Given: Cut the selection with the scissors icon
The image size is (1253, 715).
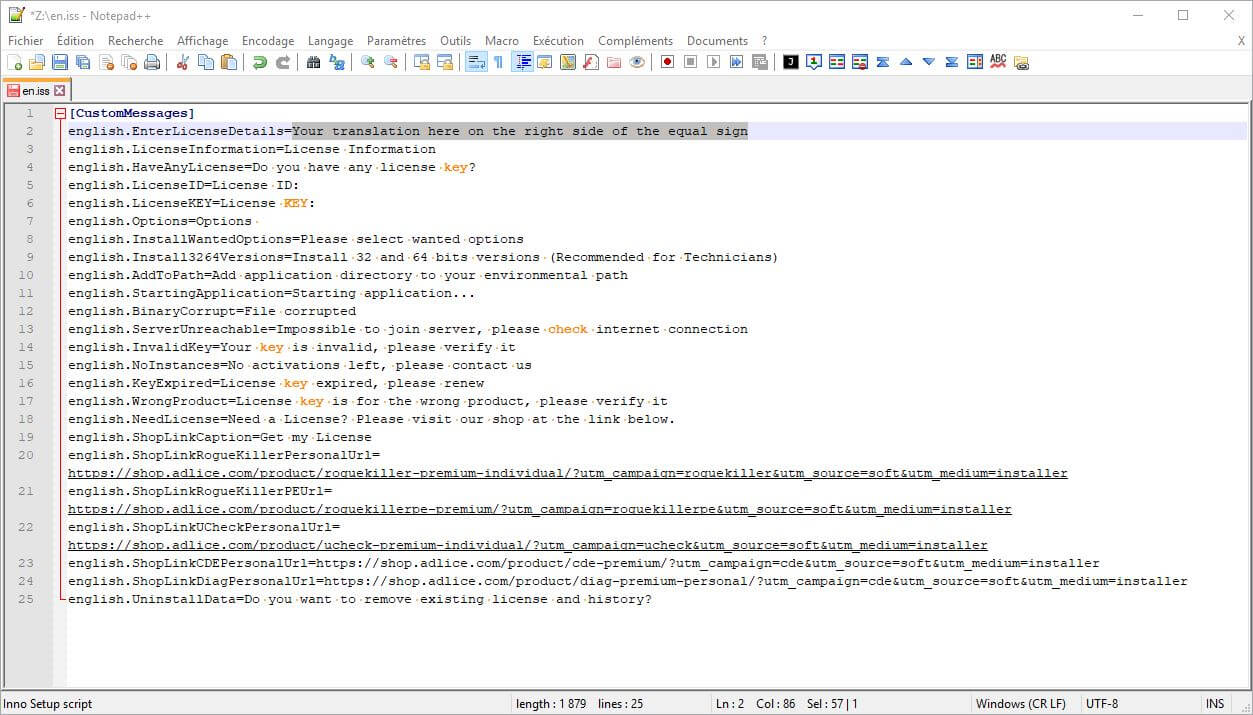Looking at the screenshot, I should [182, 63].
